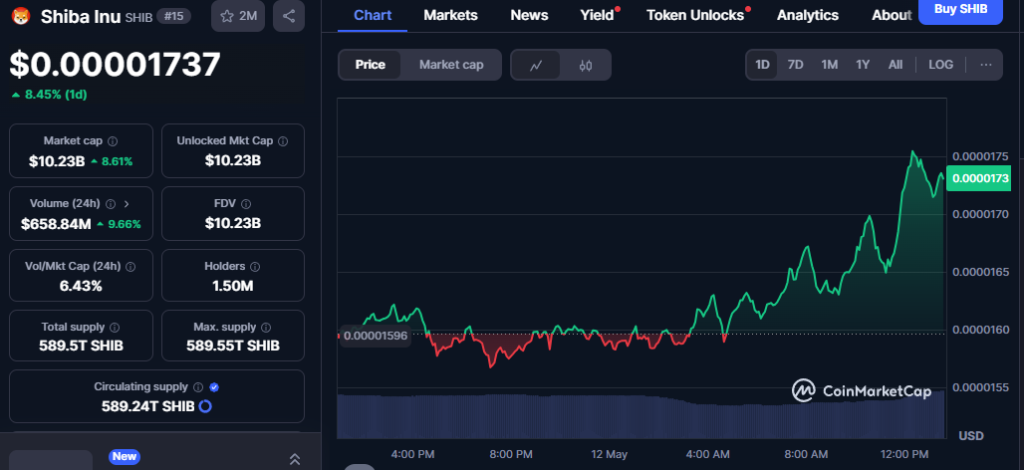The image size is (1024, 470).
Task: Open the Chart tab
Action: 372,15
